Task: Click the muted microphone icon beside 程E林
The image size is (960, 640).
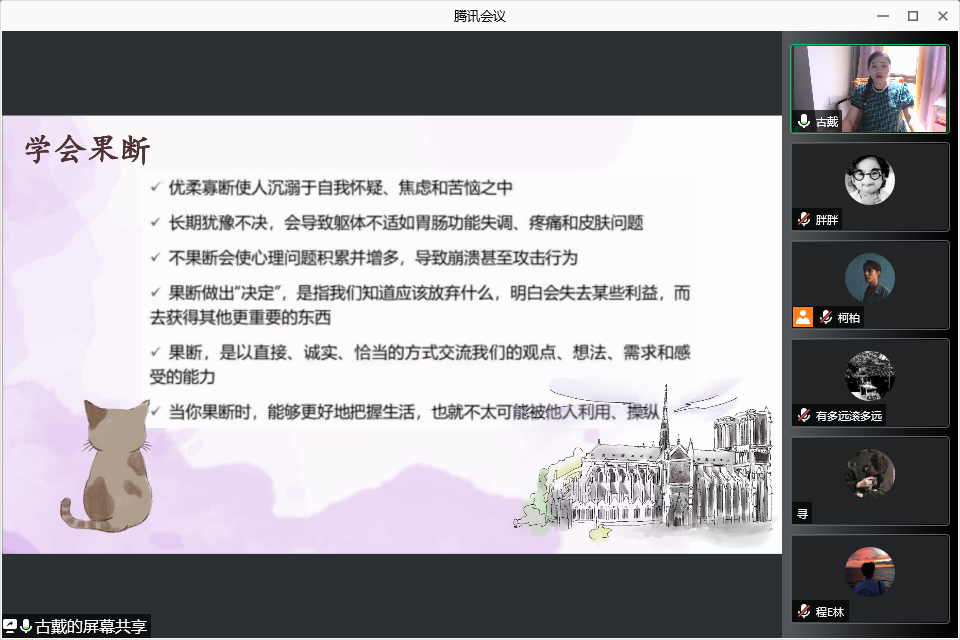Action: tap(804, 610)
